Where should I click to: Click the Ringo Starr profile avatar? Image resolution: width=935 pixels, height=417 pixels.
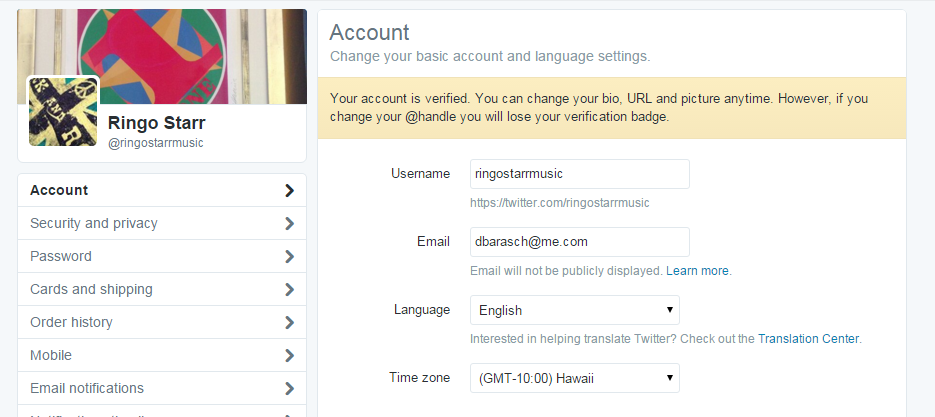coord(63,111)
